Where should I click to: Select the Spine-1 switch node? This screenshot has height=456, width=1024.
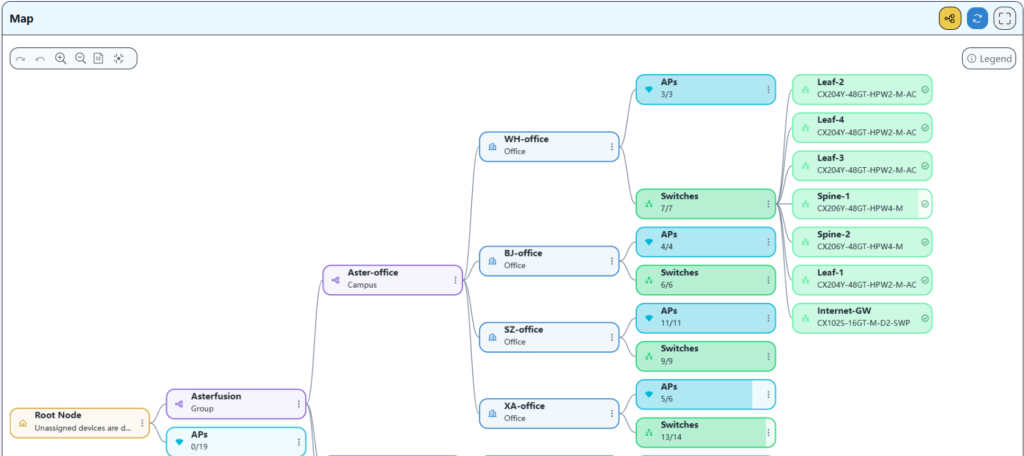(855, 203)
